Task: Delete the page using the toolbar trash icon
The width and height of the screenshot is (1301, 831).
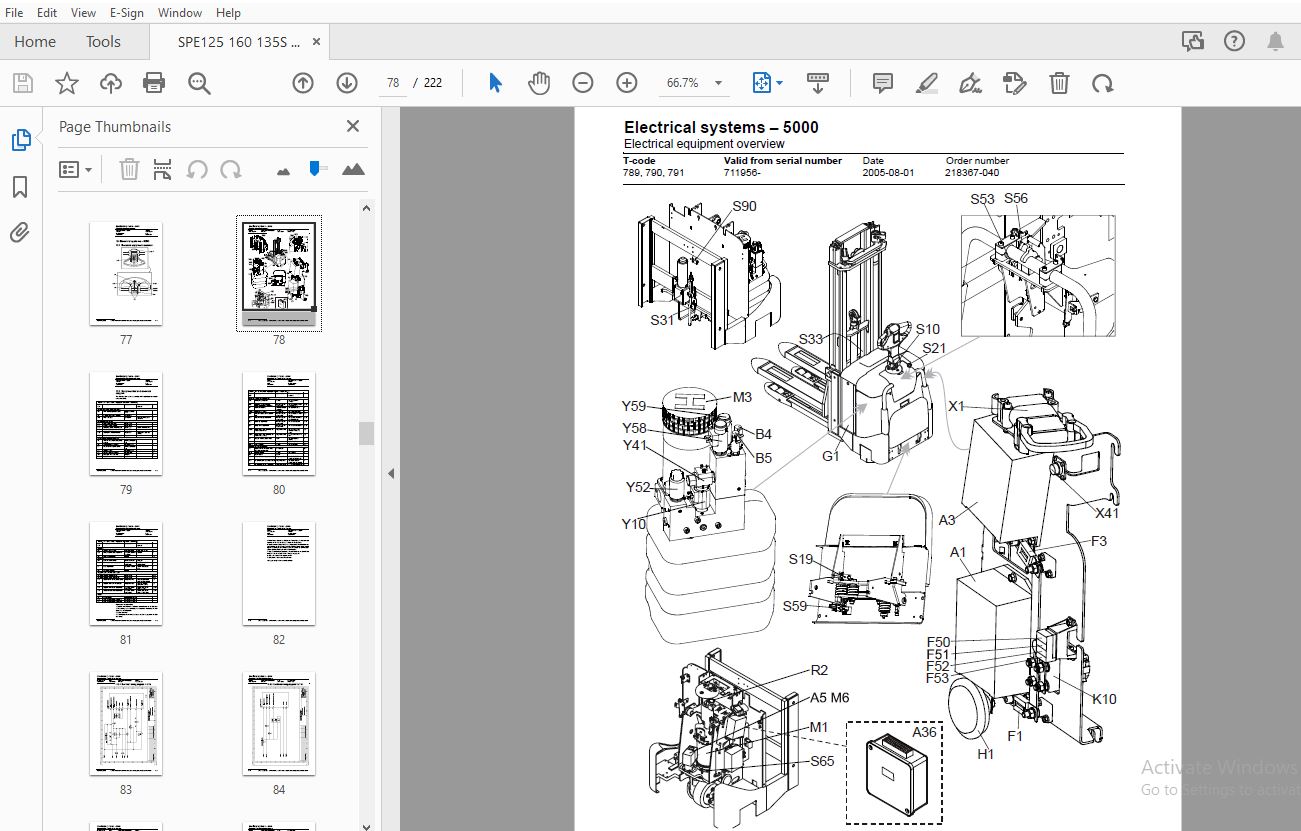Action: pos(1059,83)
